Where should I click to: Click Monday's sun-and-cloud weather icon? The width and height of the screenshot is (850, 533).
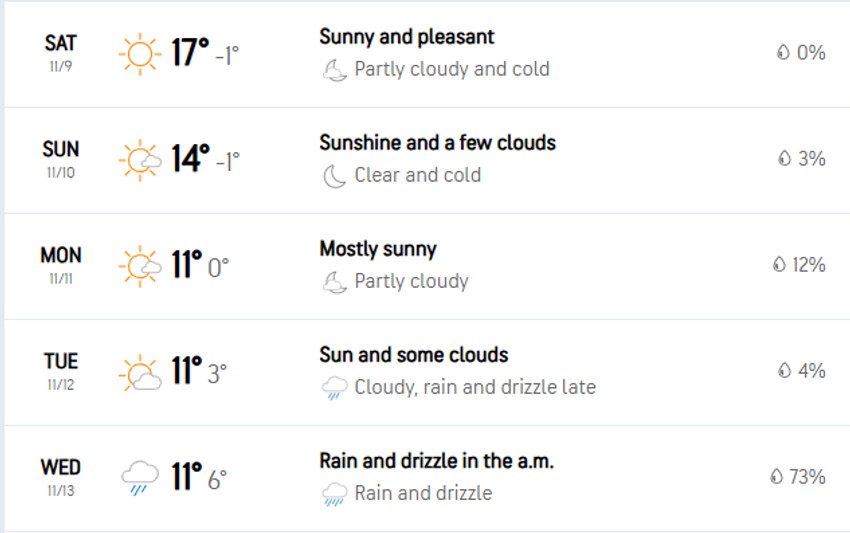coord(140,265)
